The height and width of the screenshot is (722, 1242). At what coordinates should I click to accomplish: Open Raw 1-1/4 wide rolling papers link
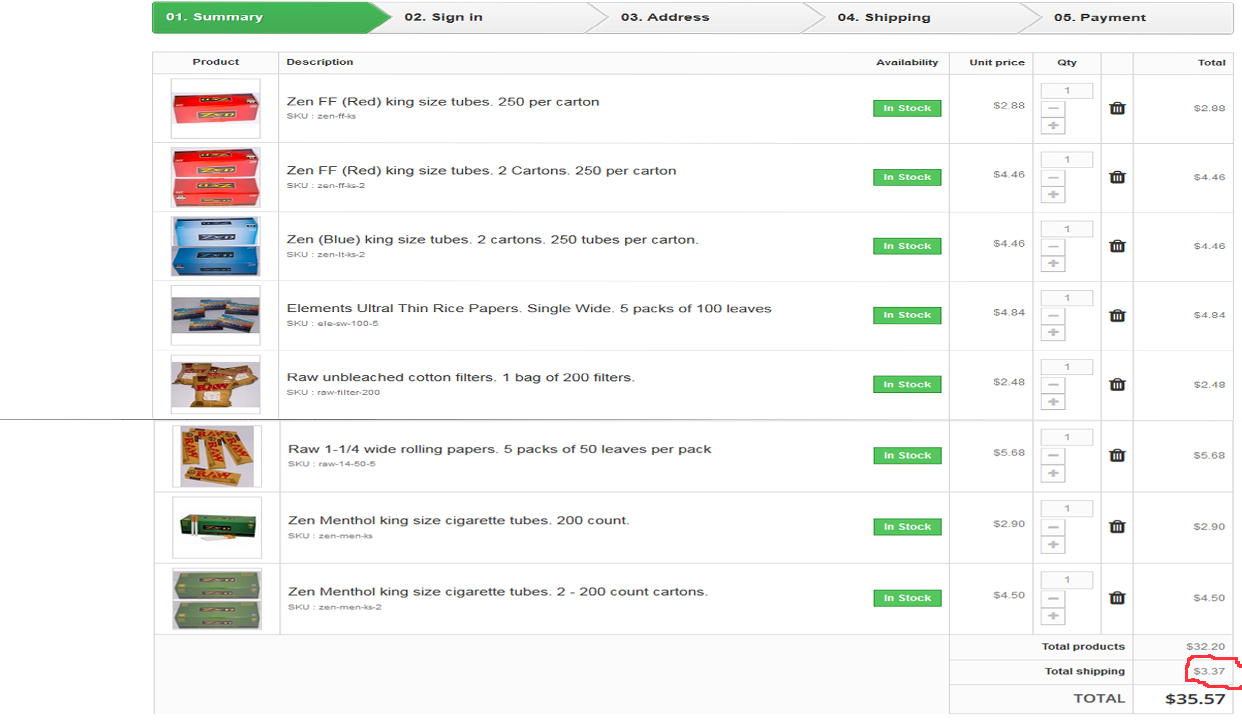(x=500, y=450)
